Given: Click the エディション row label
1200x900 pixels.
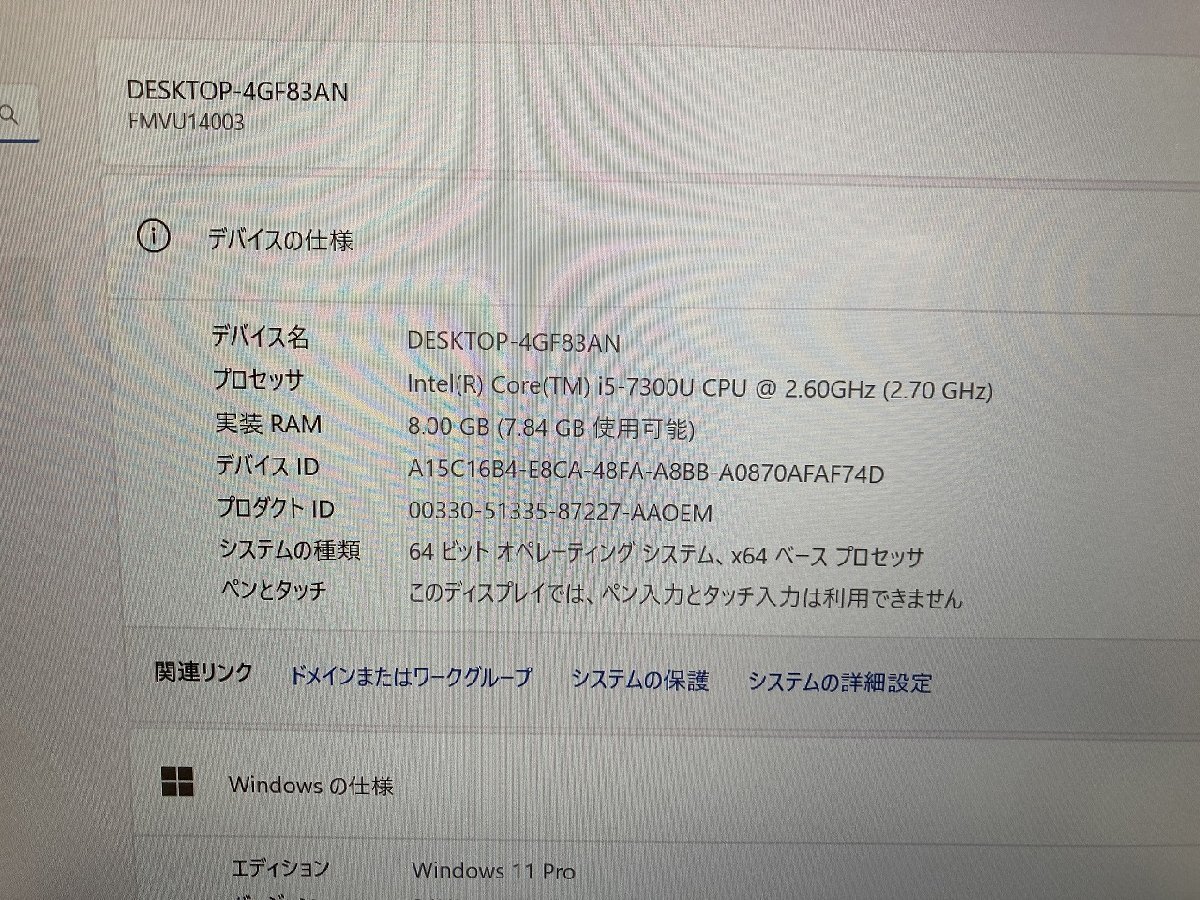Looking at the screenshot, I should point(279,868).
